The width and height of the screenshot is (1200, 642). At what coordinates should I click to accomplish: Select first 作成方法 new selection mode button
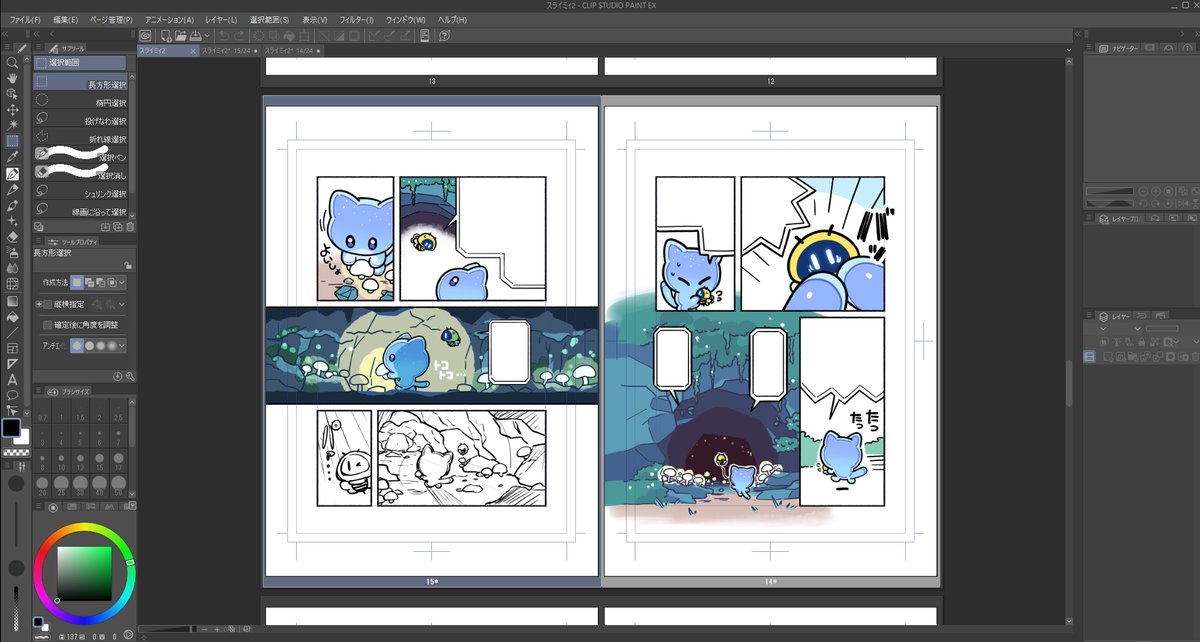pyautogui.click(x=78, y=282)
